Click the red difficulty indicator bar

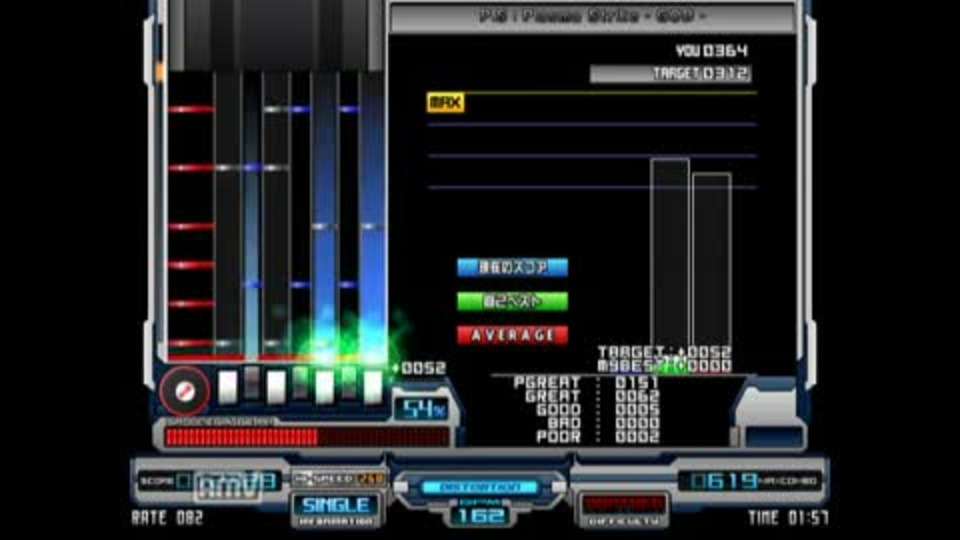(x=623, y=503)
